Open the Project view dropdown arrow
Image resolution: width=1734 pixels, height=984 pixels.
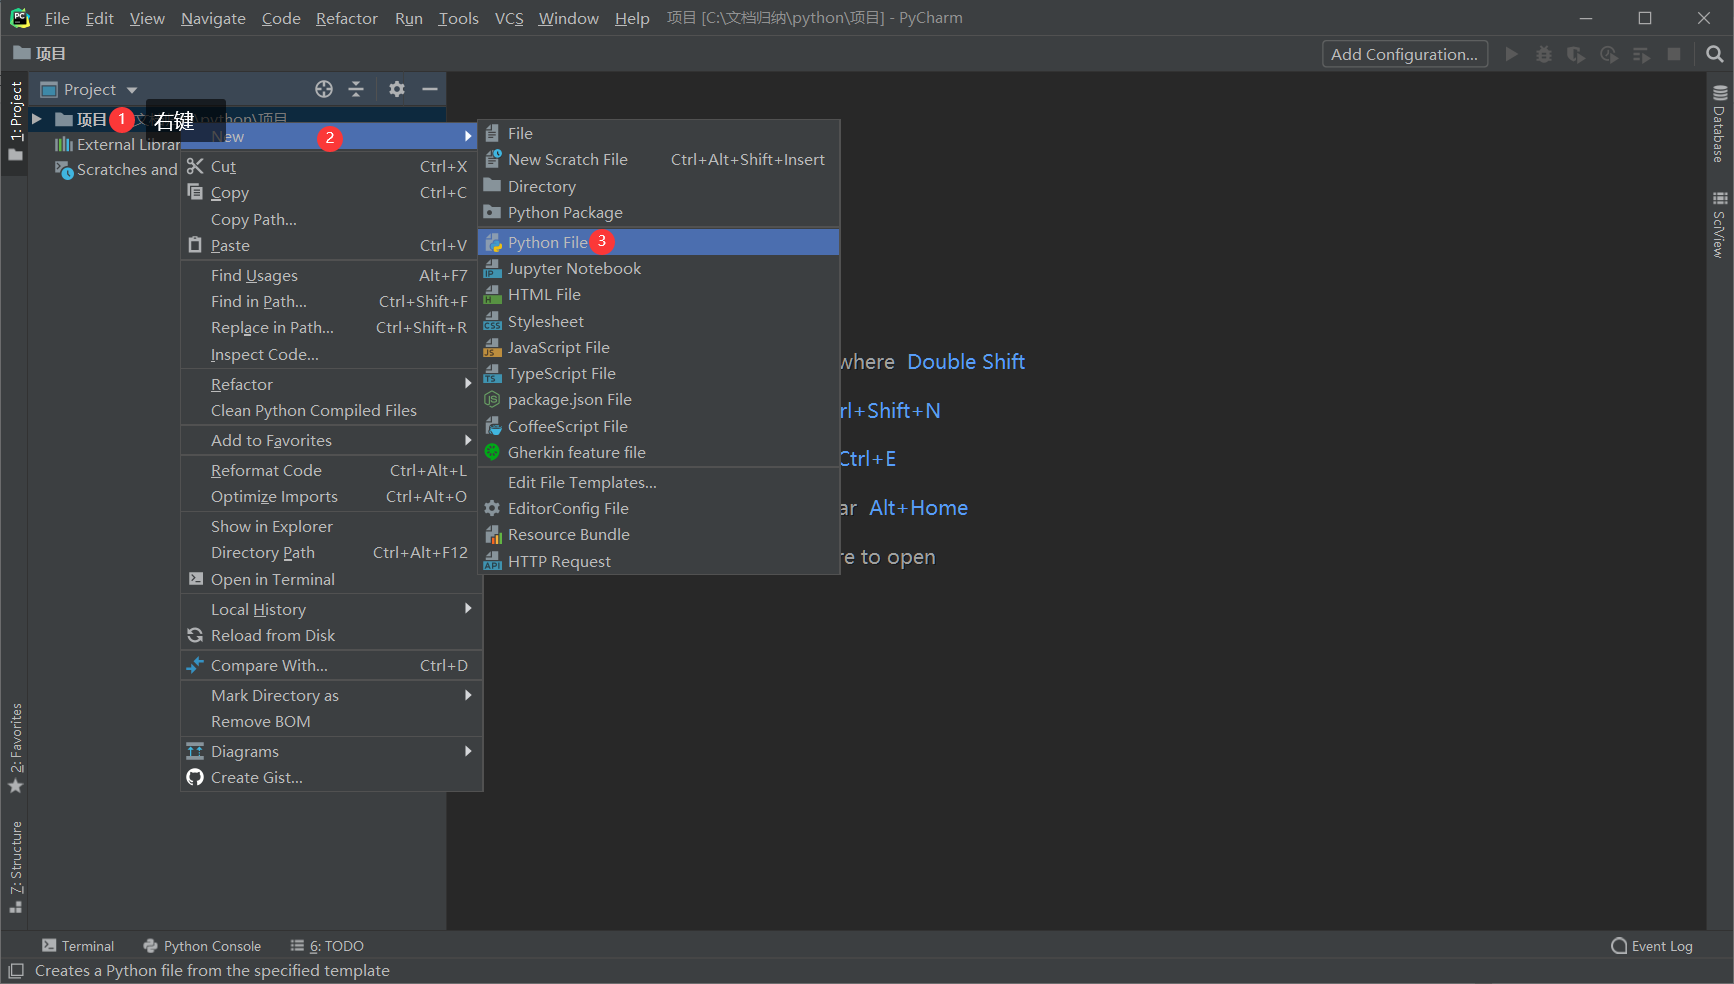click(x=132, y=90)
